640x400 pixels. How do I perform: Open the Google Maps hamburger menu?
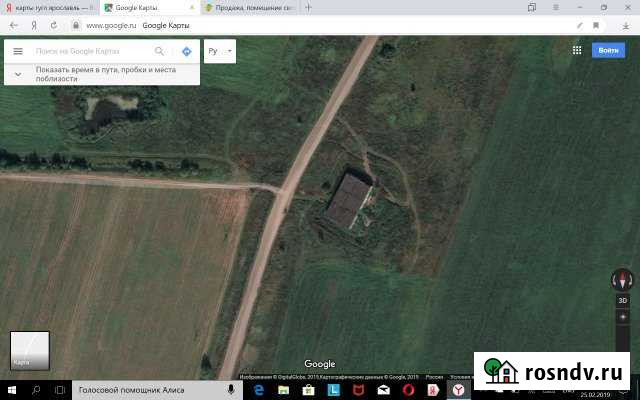(x=17, y=51)
